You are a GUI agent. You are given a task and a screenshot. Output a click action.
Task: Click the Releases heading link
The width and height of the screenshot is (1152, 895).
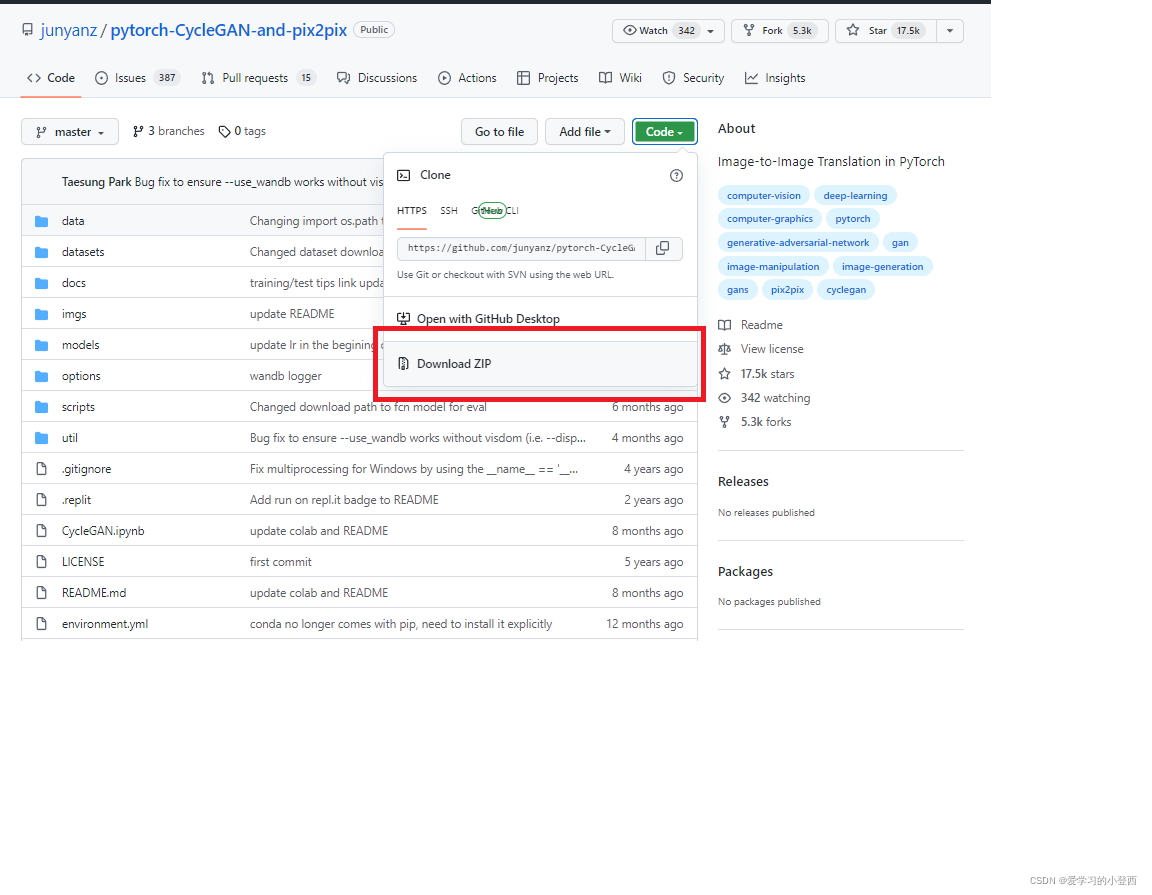coord(743,482)
